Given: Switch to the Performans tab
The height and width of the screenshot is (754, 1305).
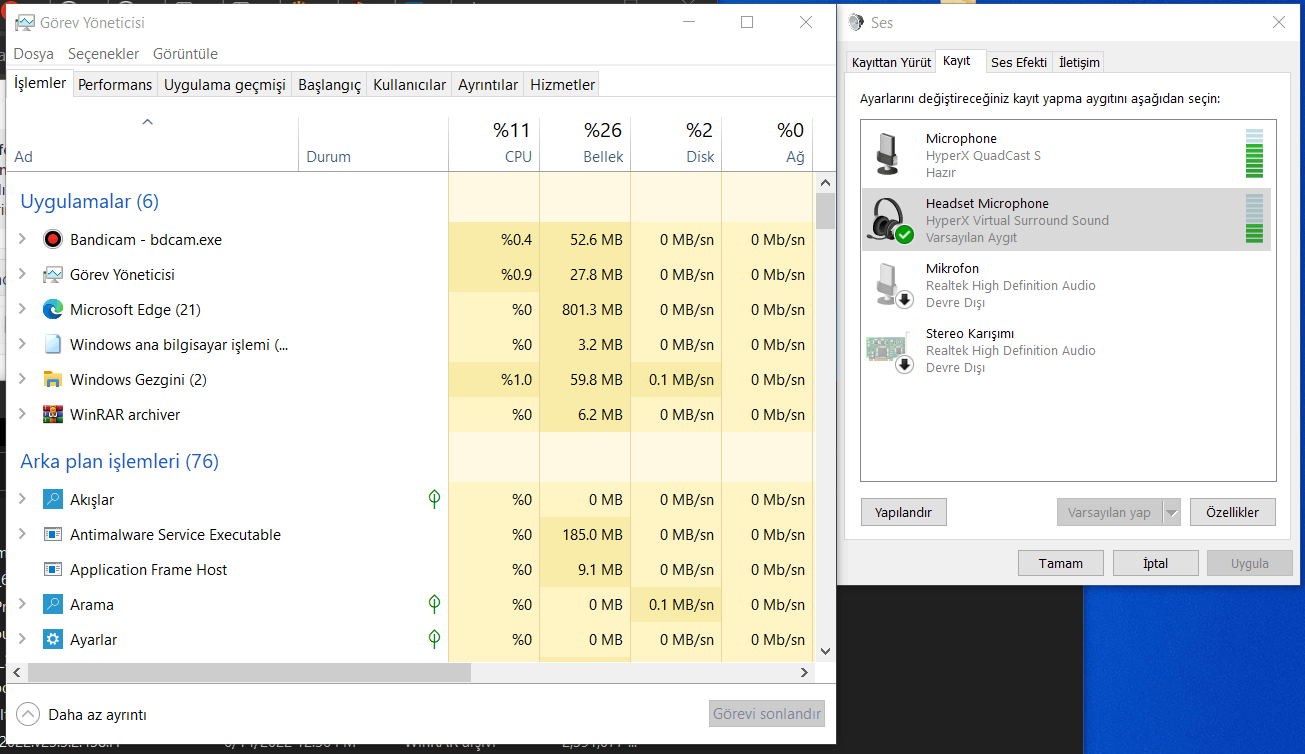Looking at the screenshot, I should [115, 85].
